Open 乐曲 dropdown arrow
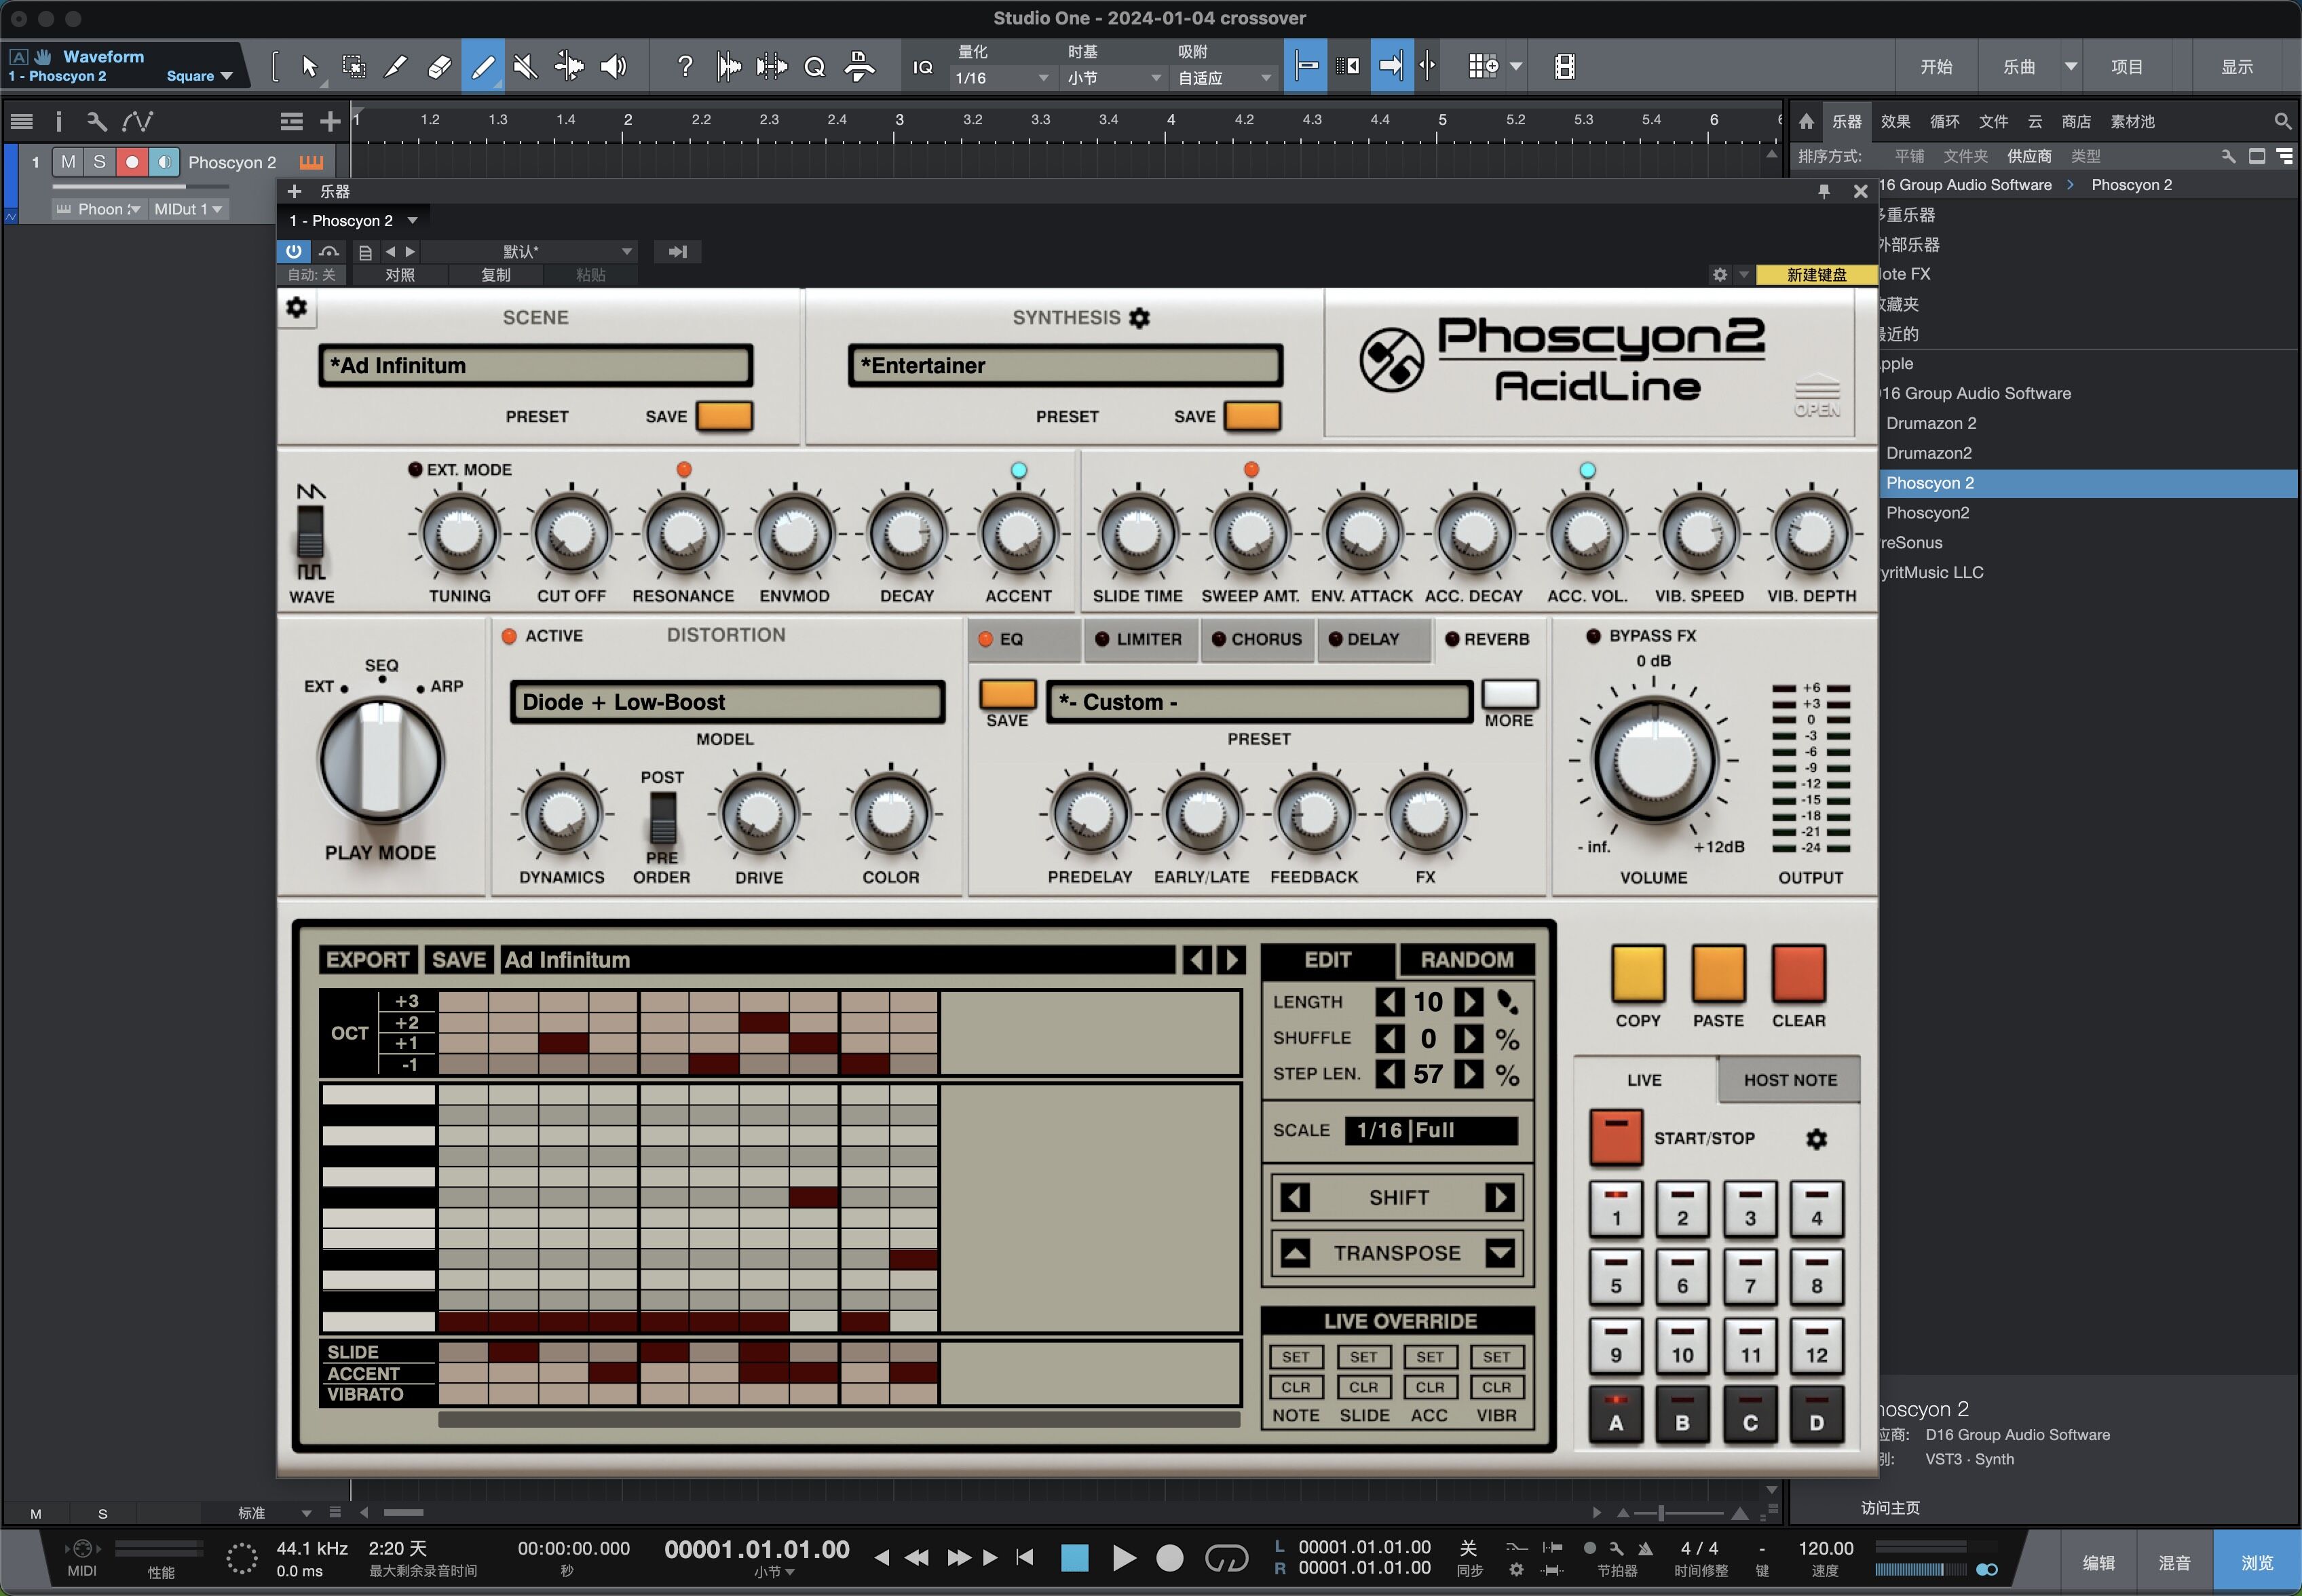The height and width of the screenshot is (1596, 2302). pyautogui.click(x=2071, y=67)
